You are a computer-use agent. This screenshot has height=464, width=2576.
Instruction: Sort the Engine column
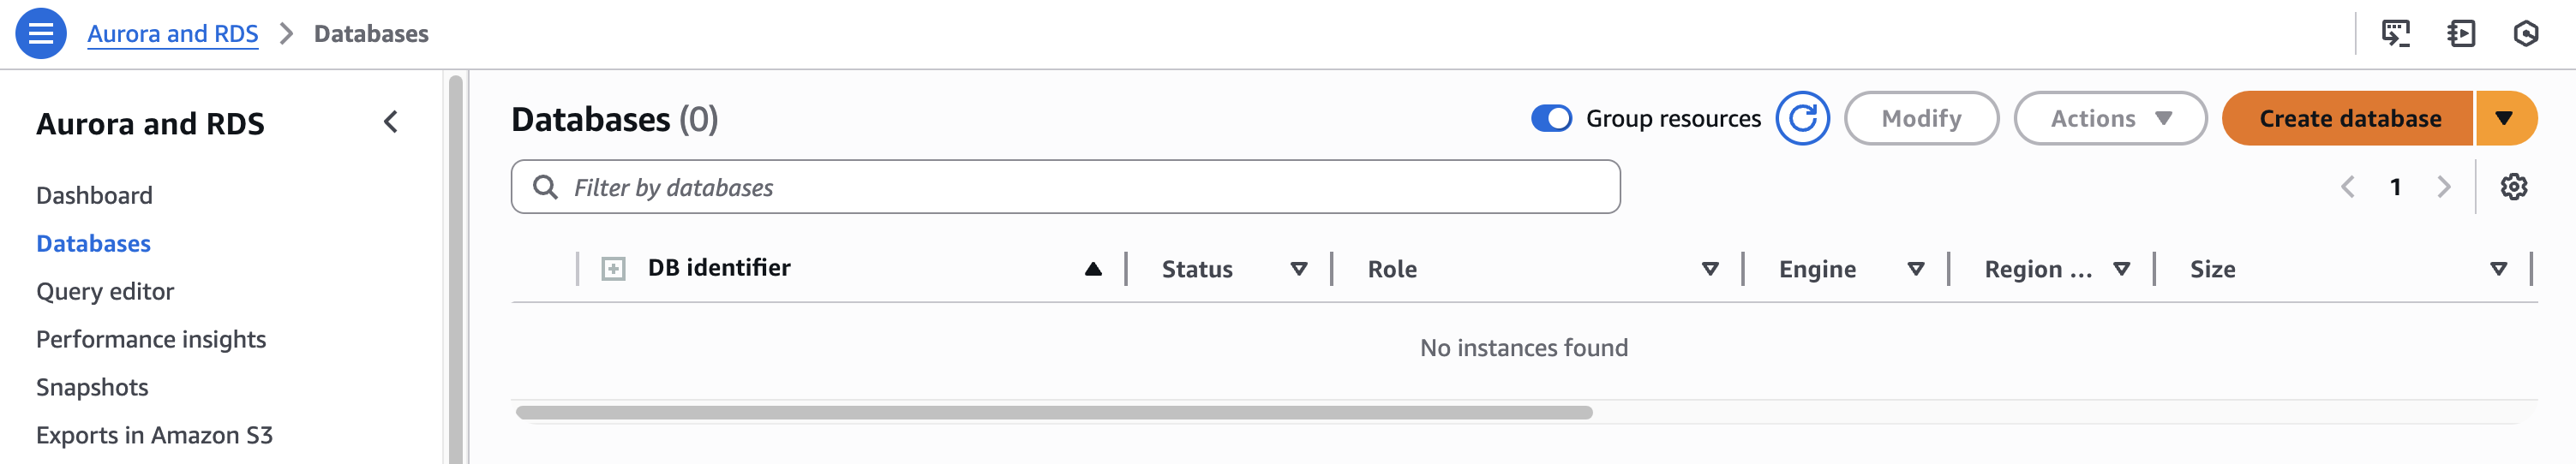pyautogui.click(x=1916, y=269)
